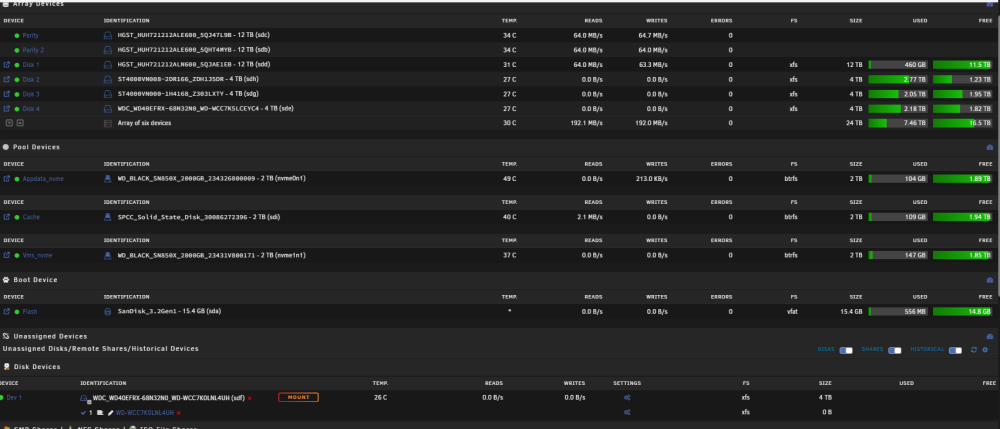1000x429 pixels.
Task: Click pencil icon to rename WD-WCC7K0LNL4UH partition
Action: (110, 412)
